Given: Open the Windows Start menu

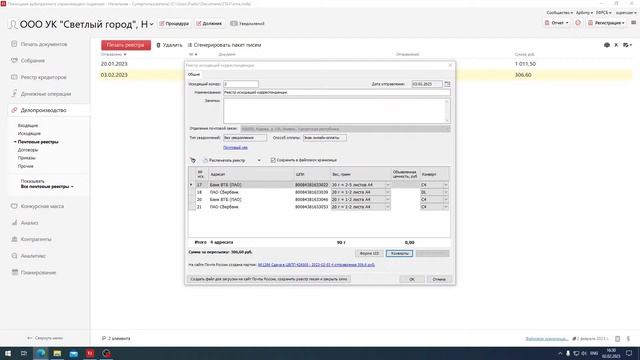Looking at the screenshot, I should pyautogui.click(x=8, y=353).
